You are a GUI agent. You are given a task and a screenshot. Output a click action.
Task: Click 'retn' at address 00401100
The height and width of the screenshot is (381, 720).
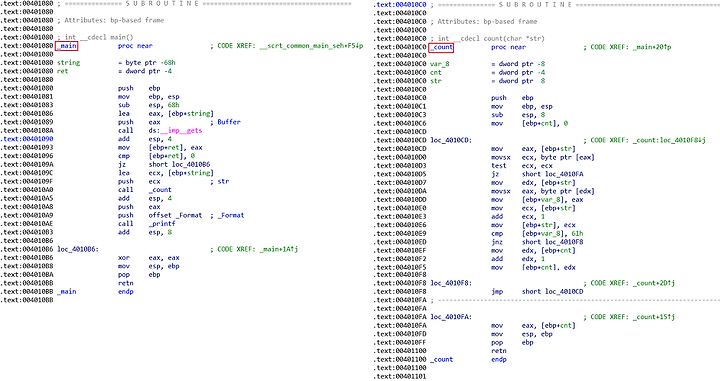pyautogui.click(x=499, y=351)
